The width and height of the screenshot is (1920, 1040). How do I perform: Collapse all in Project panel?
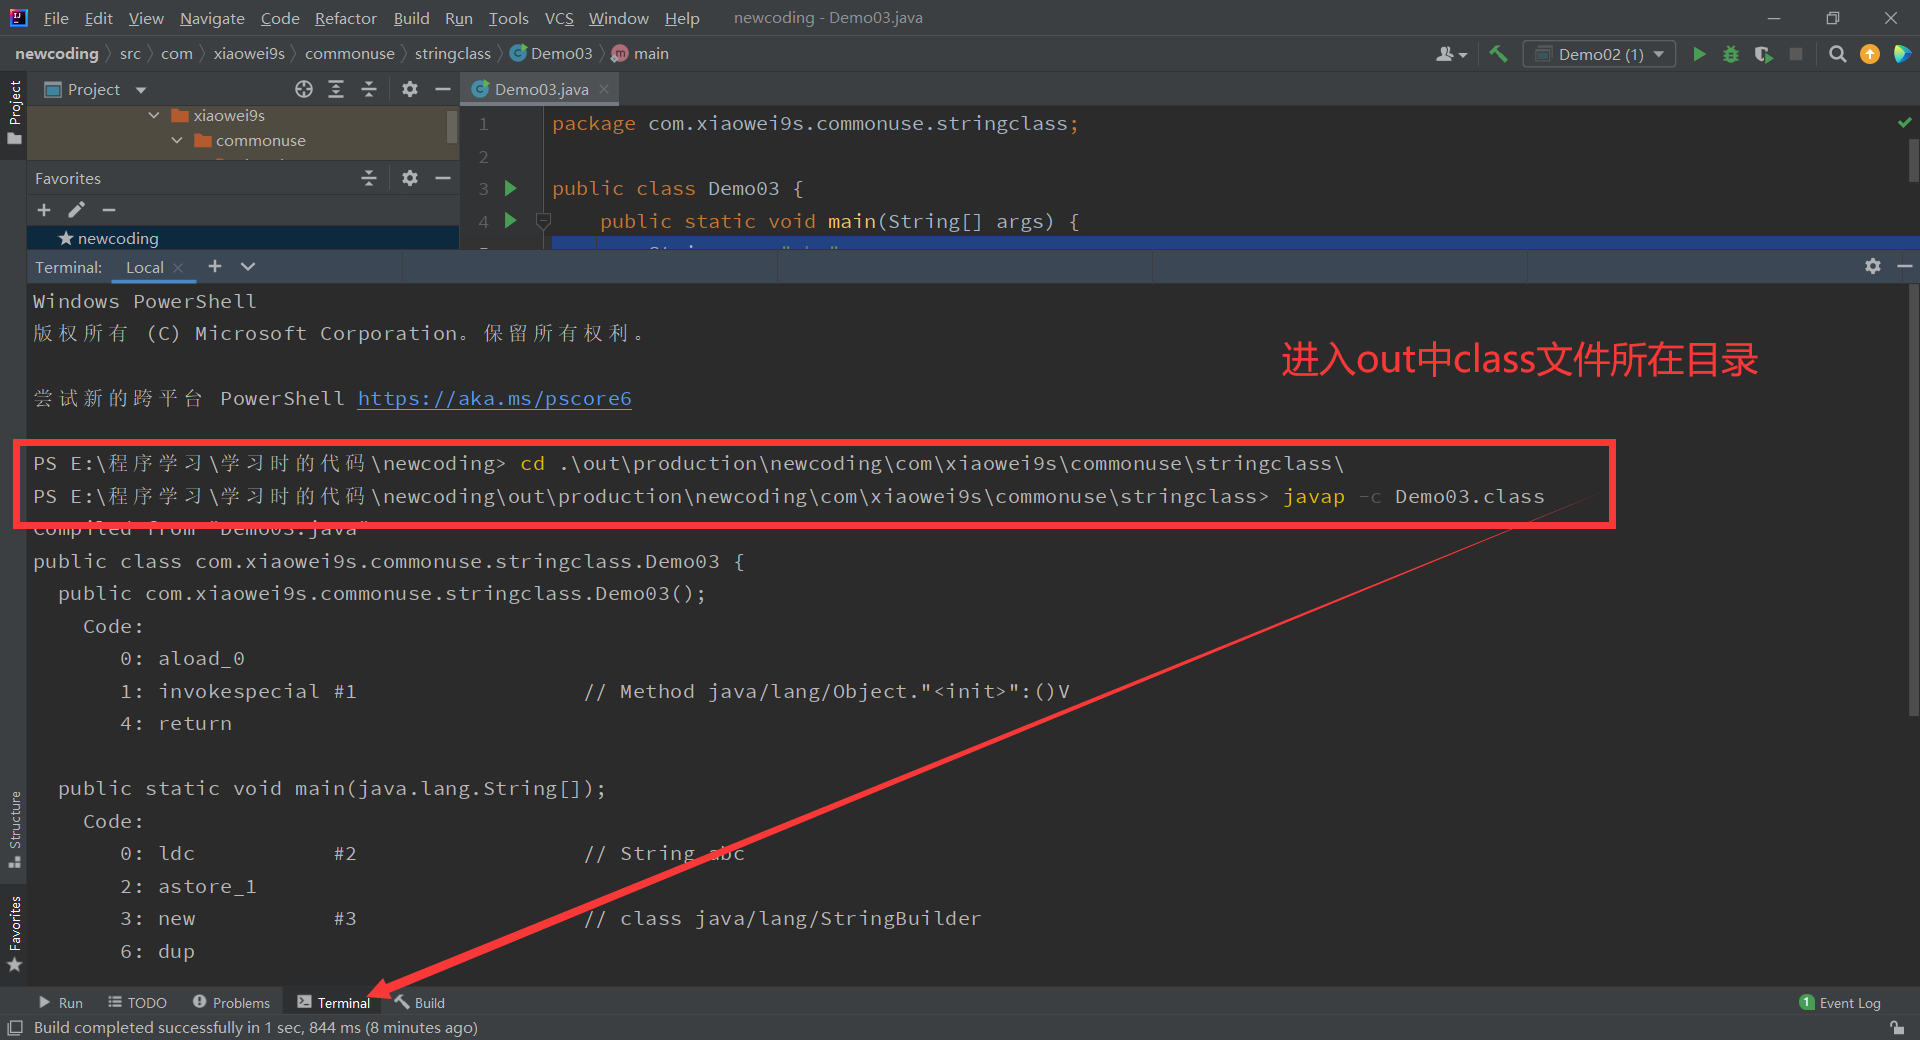(x=369, y=89)
